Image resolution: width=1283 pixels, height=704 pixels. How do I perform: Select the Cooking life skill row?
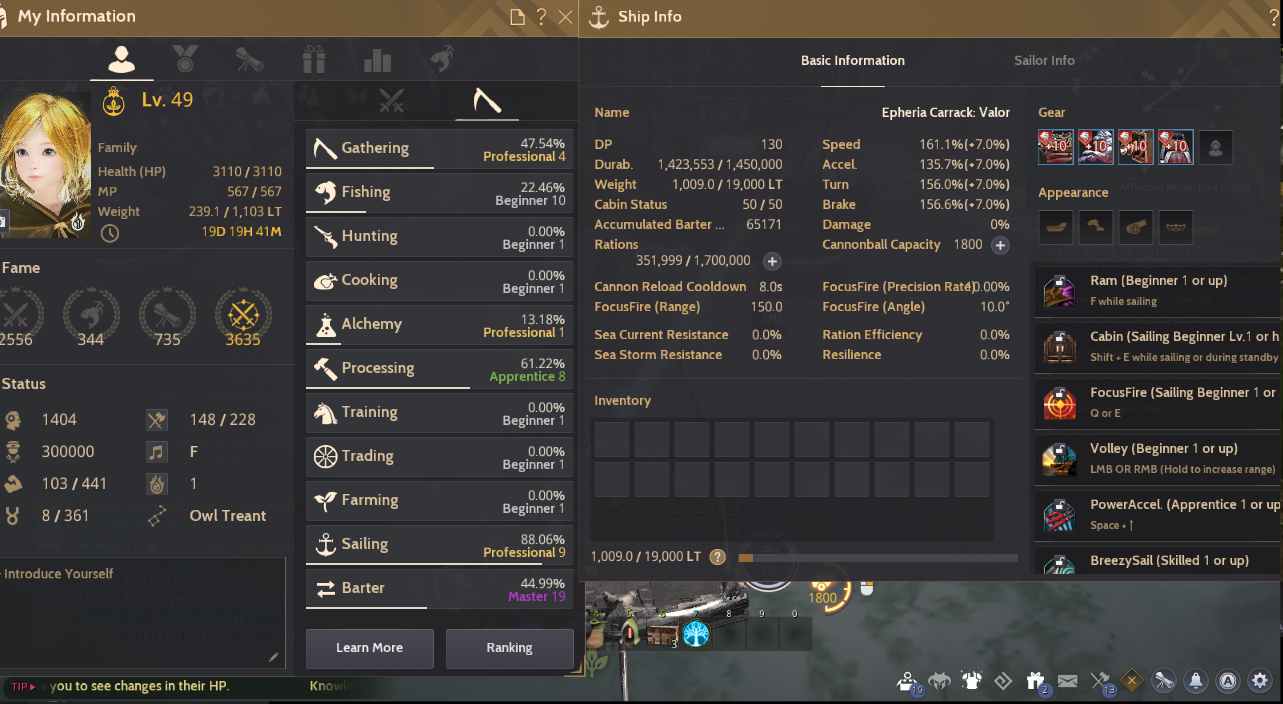(439, 280)
